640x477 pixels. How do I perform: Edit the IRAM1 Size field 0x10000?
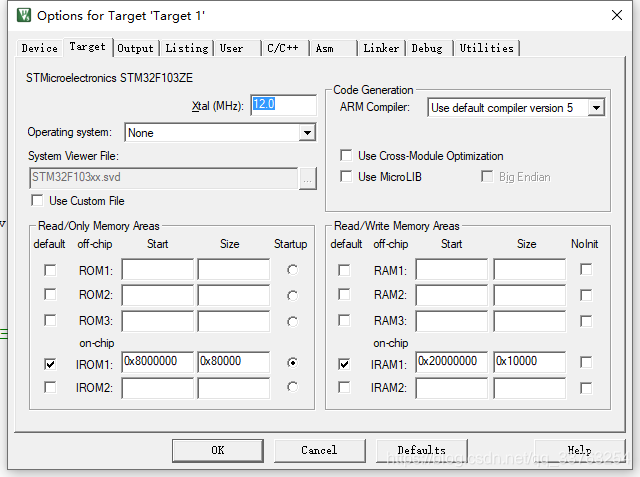(x=530, y=362)
